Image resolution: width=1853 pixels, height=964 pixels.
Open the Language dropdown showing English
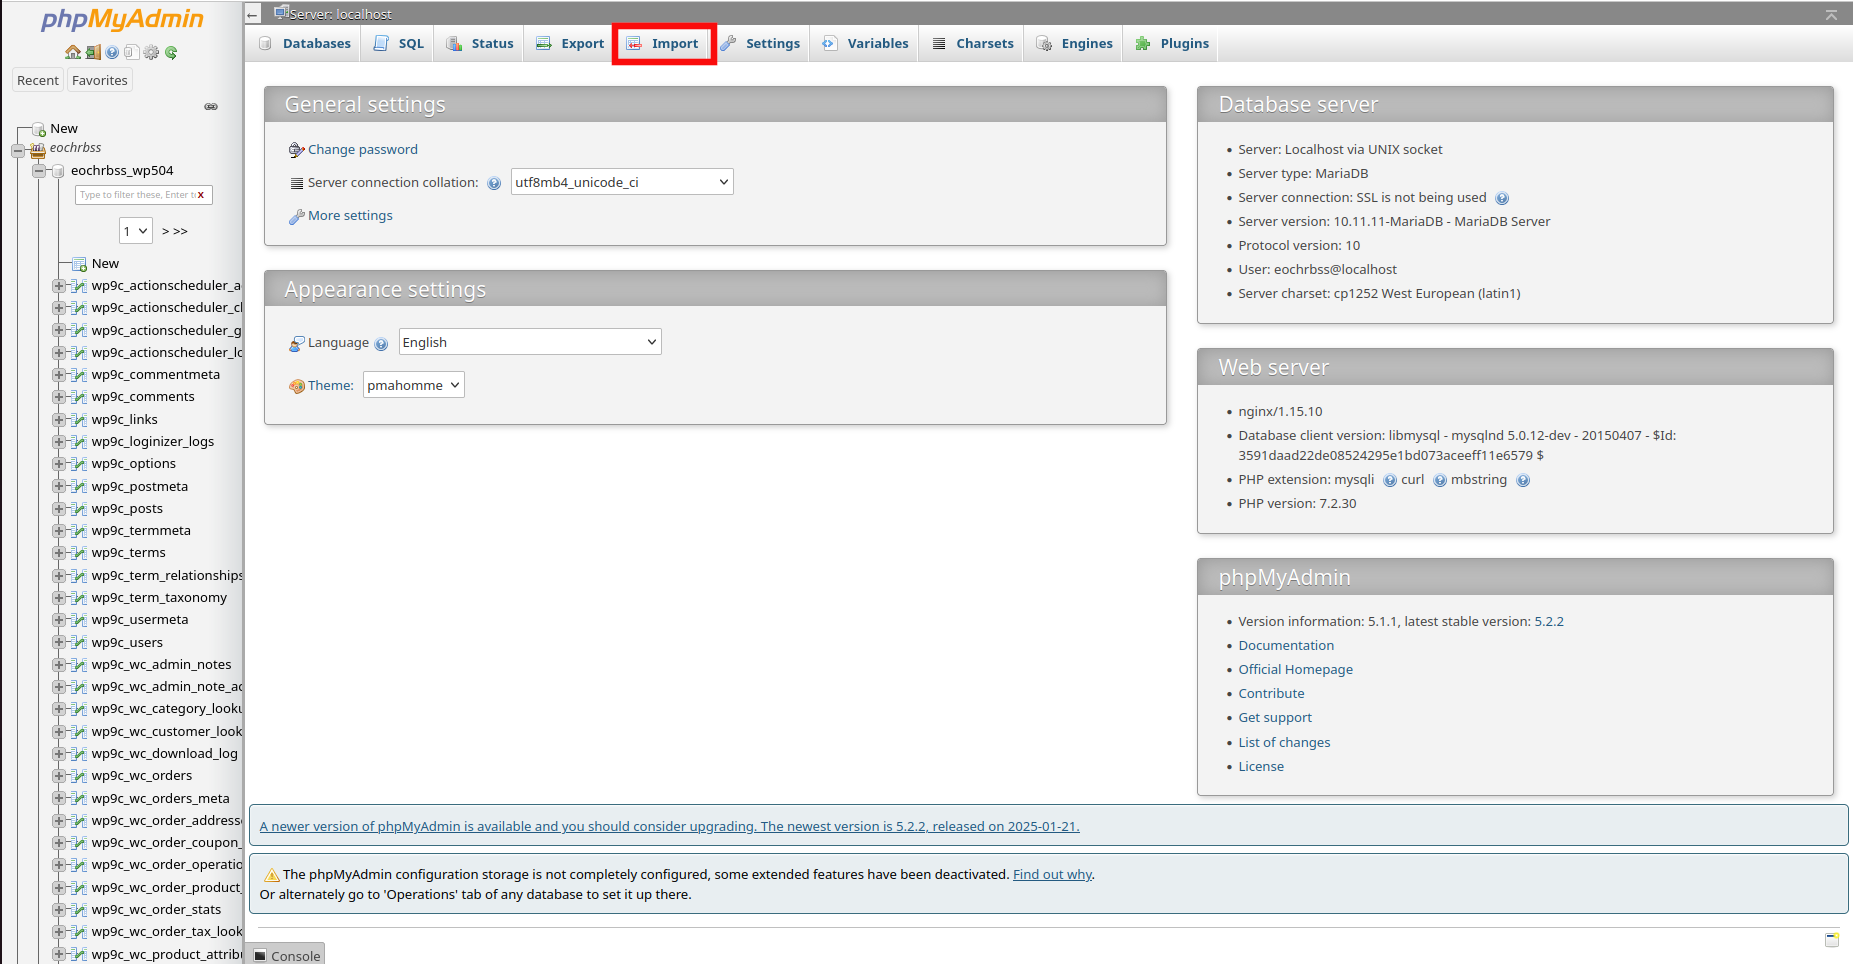point(530,342)
